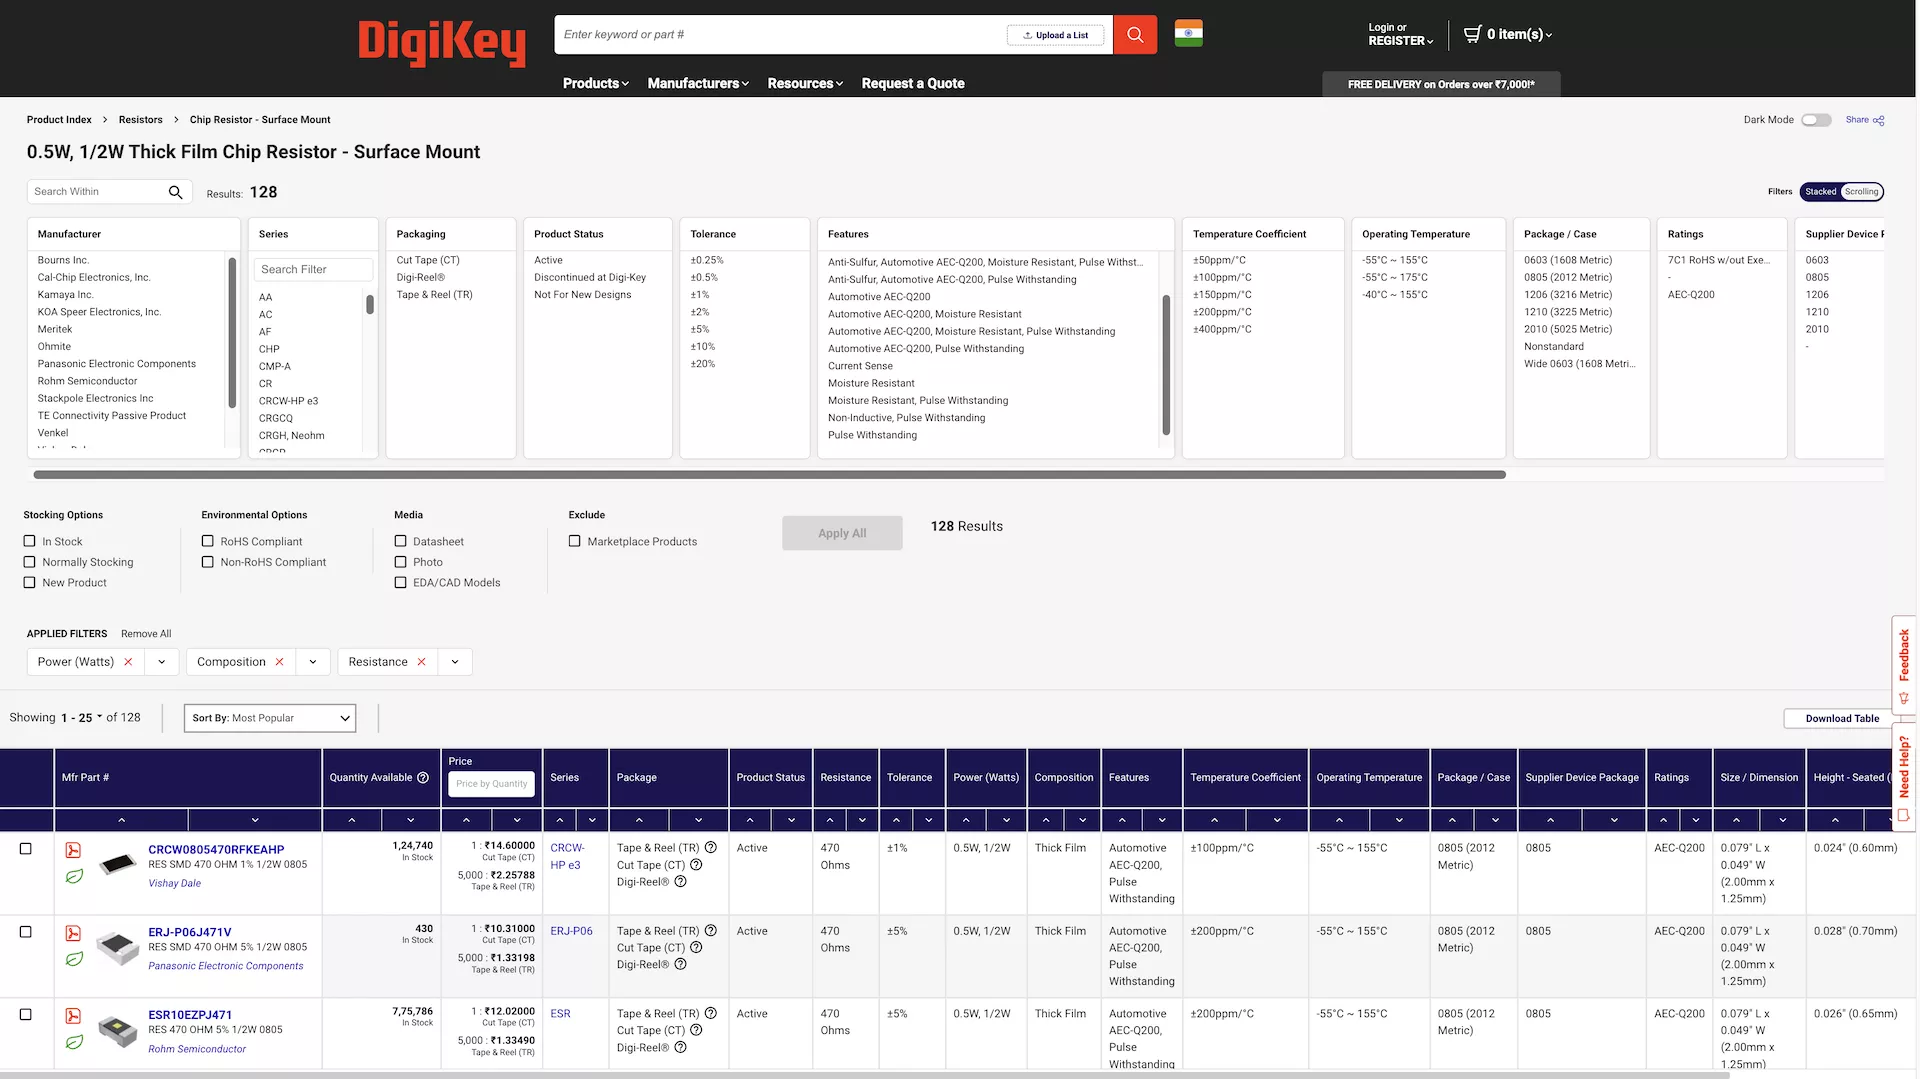This screenshot has width=1920, height=1079.
Task: Click the Feedback side tab
Action: tap(1904, 664)
